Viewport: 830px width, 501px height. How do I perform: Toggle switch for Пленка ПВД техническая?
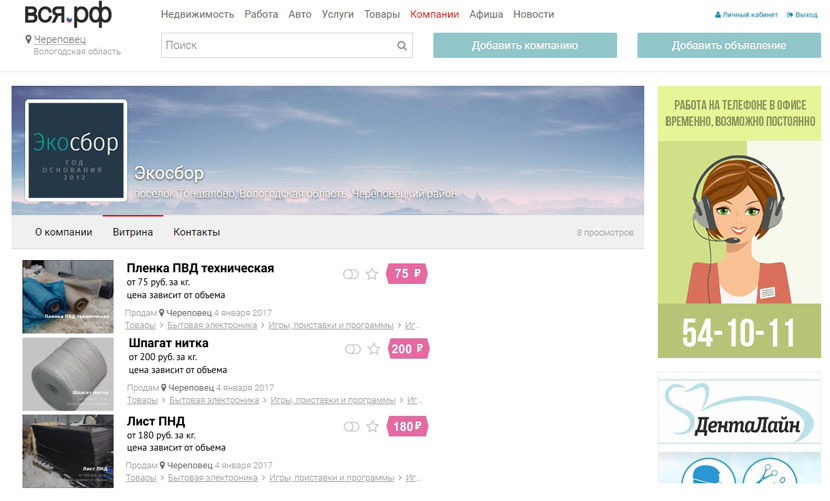350,274
